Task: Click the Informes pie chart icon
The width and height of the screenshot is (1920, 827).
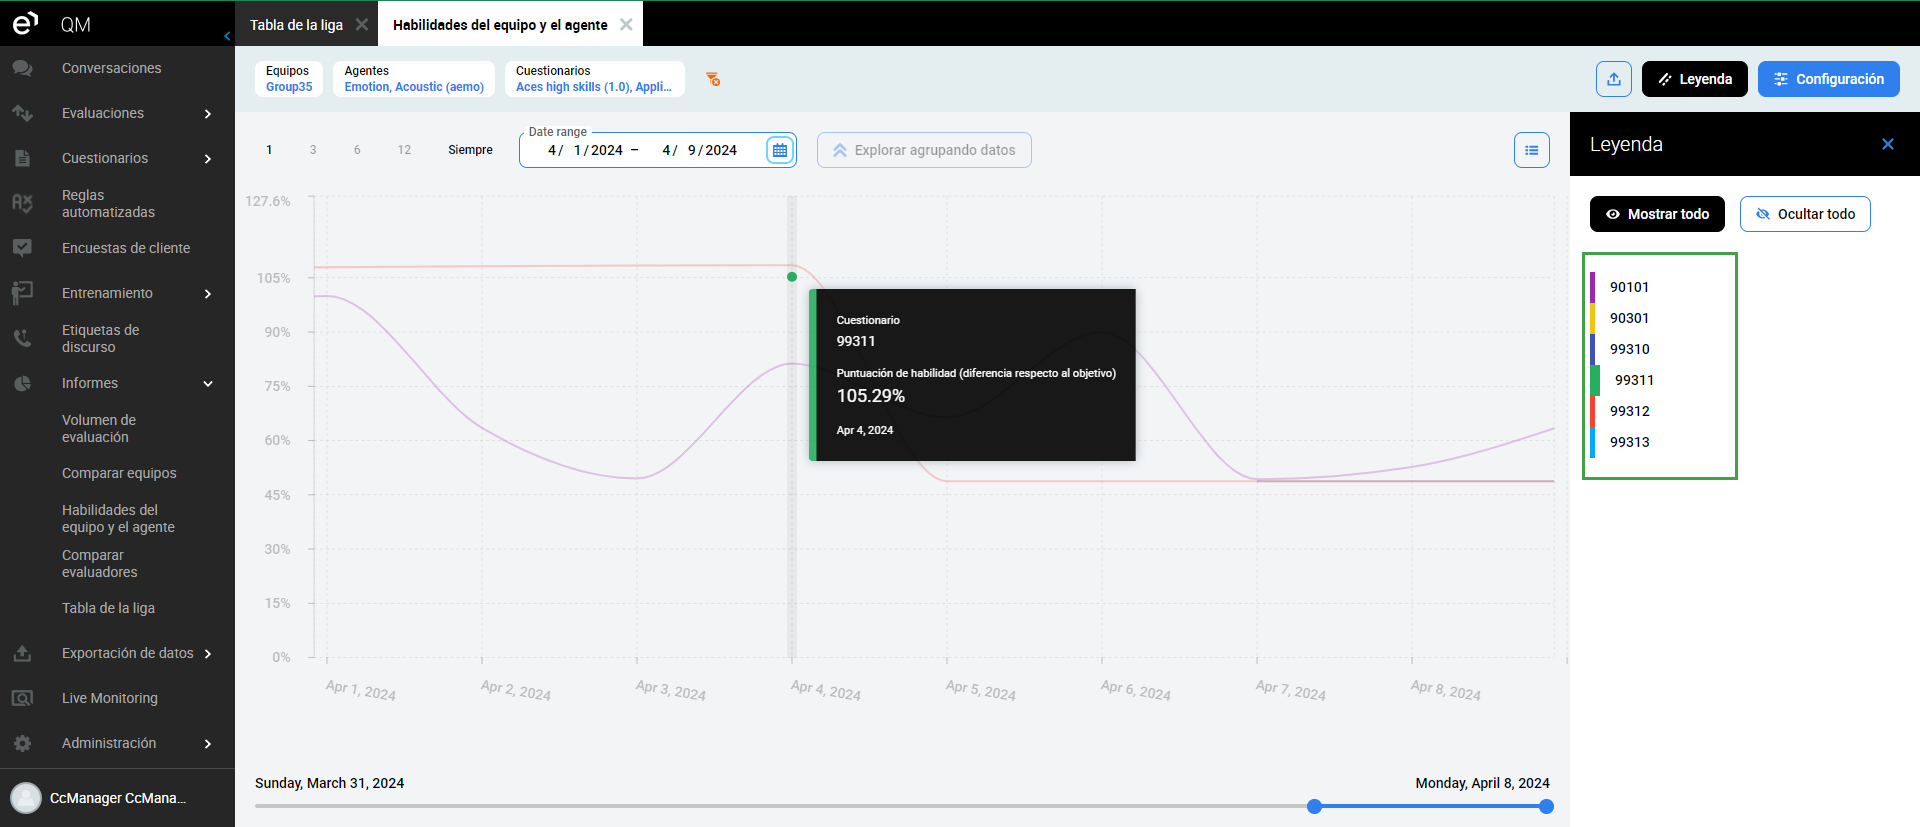Action: (x=22, y=383)
